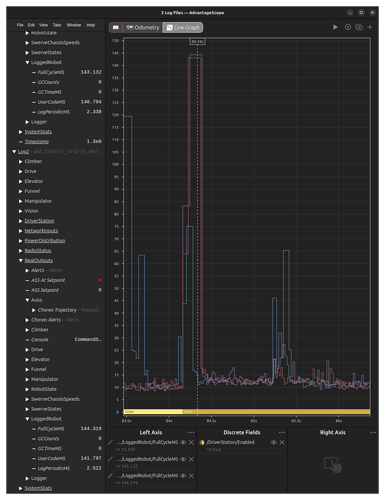Click the DriverStation/Enabled half-circle style icon
The width and height of the screenshot is (385, 500).
tap(202, 442)
